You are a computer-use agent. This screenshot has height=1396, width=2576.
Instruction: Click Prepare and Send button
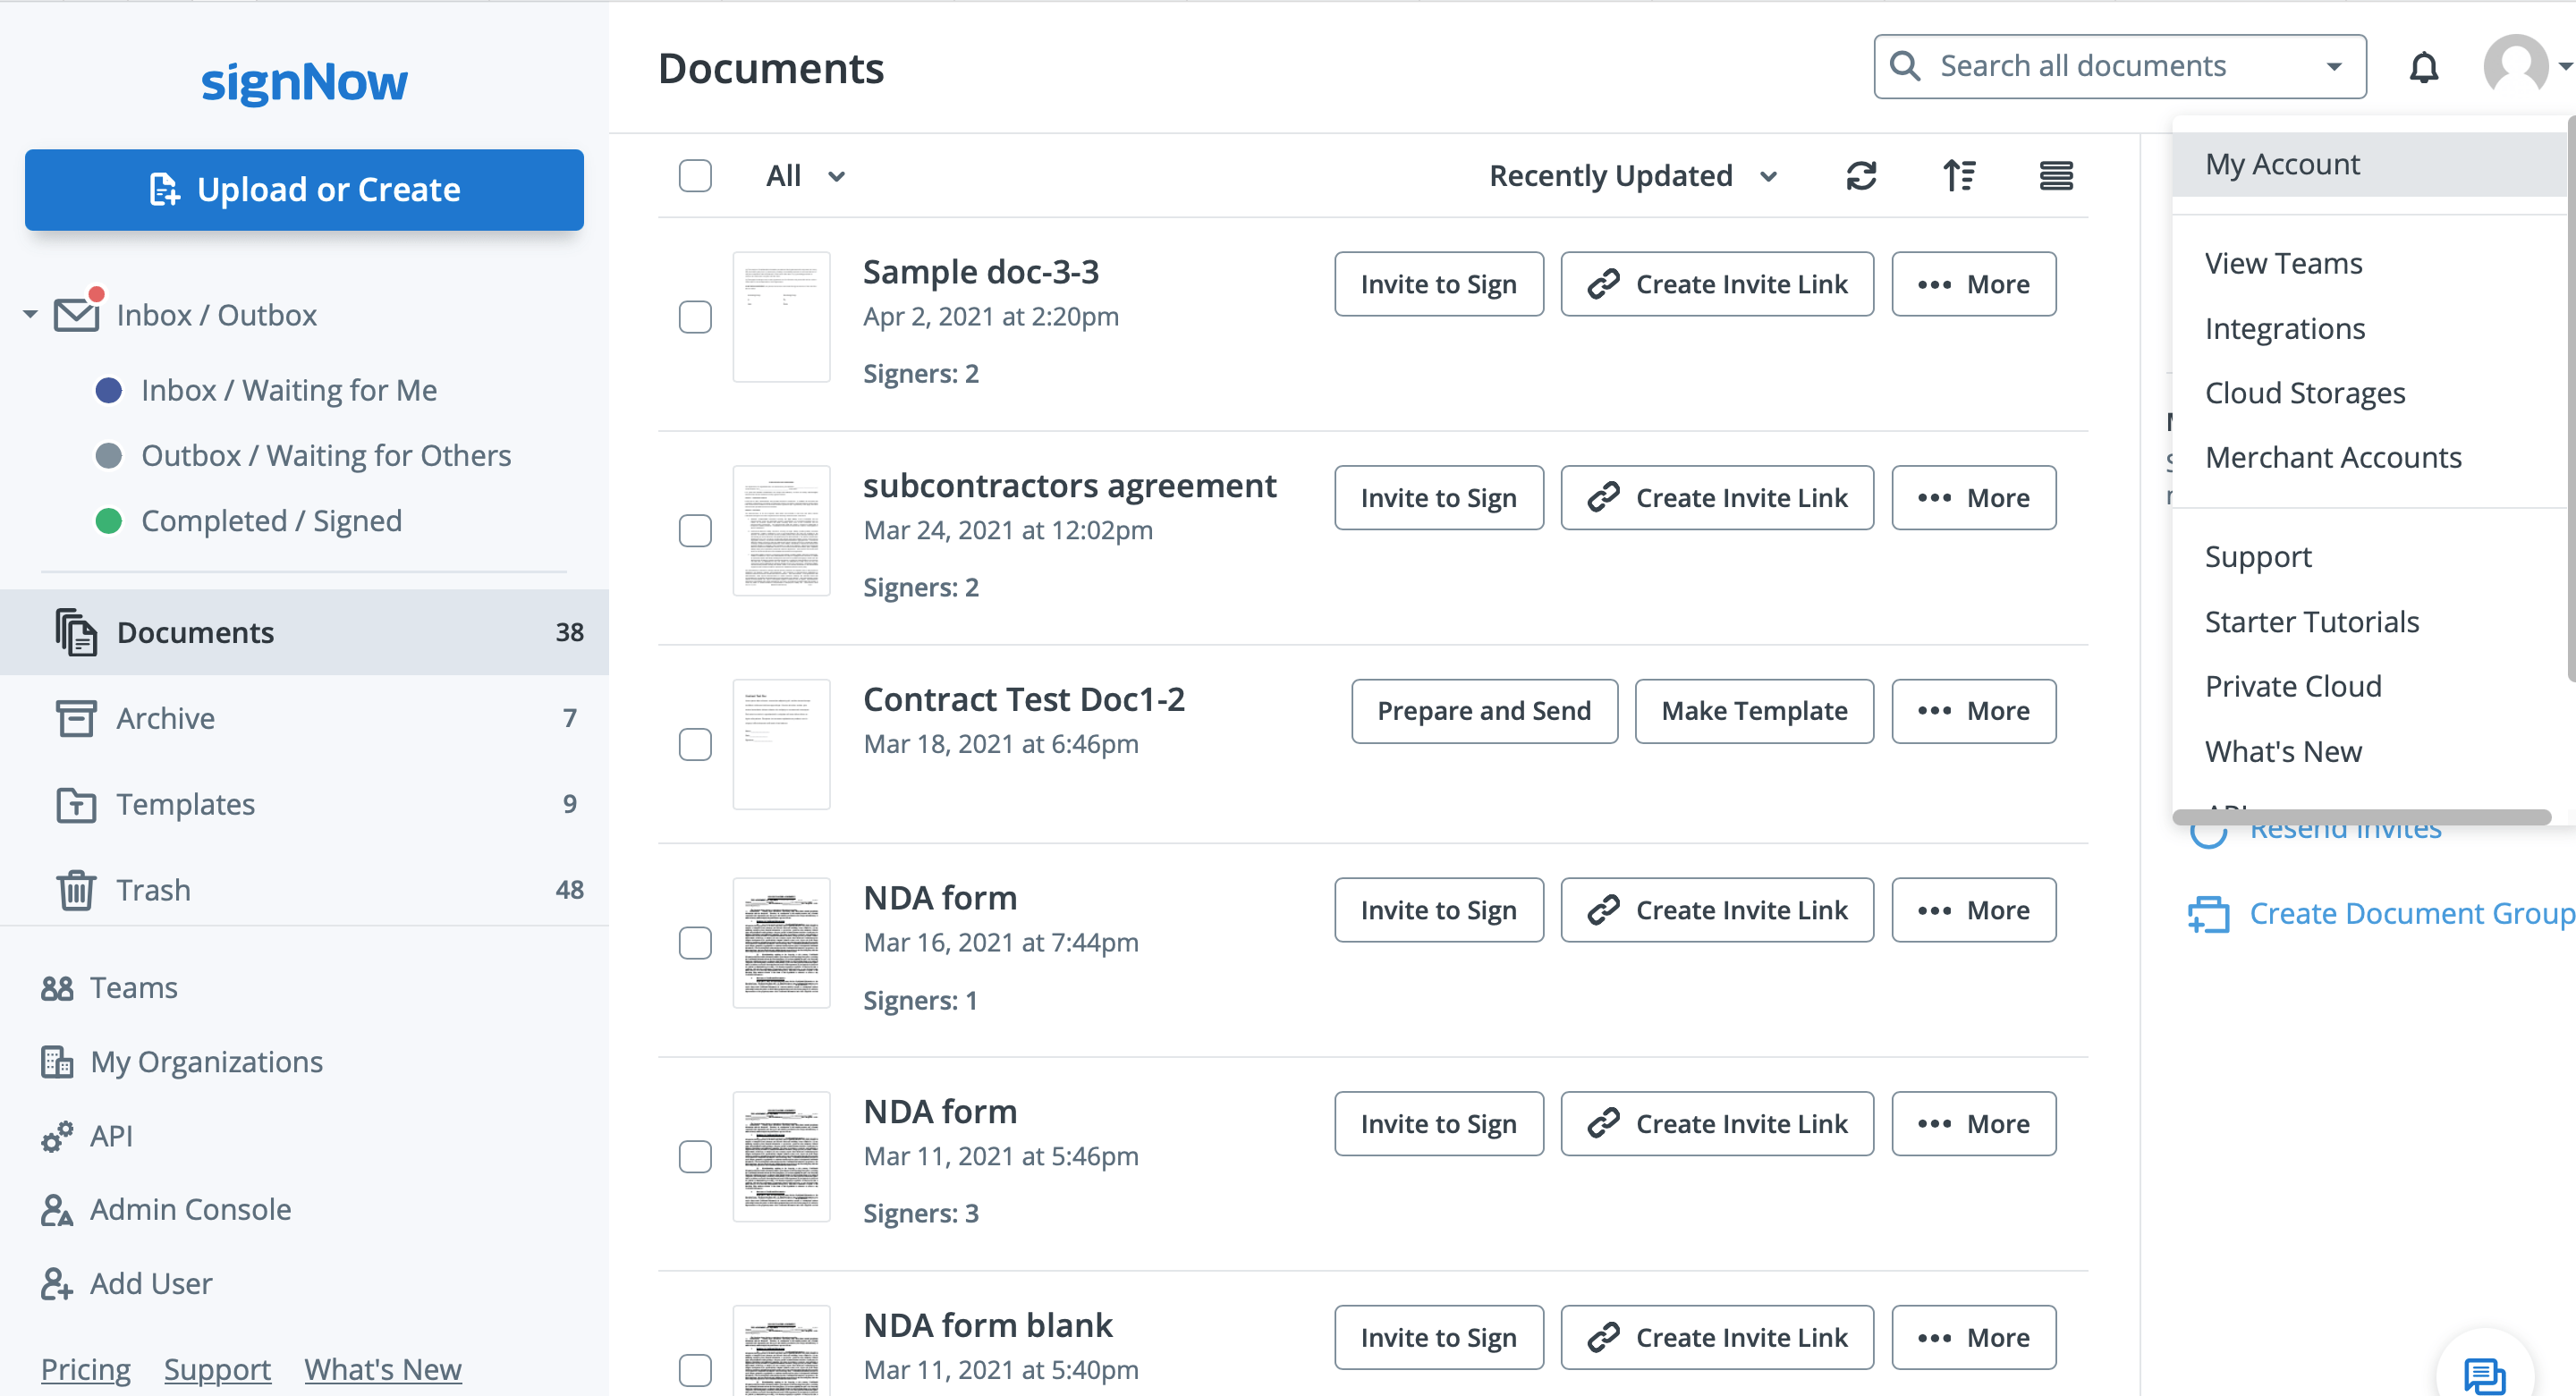[x=1483, y=711]
